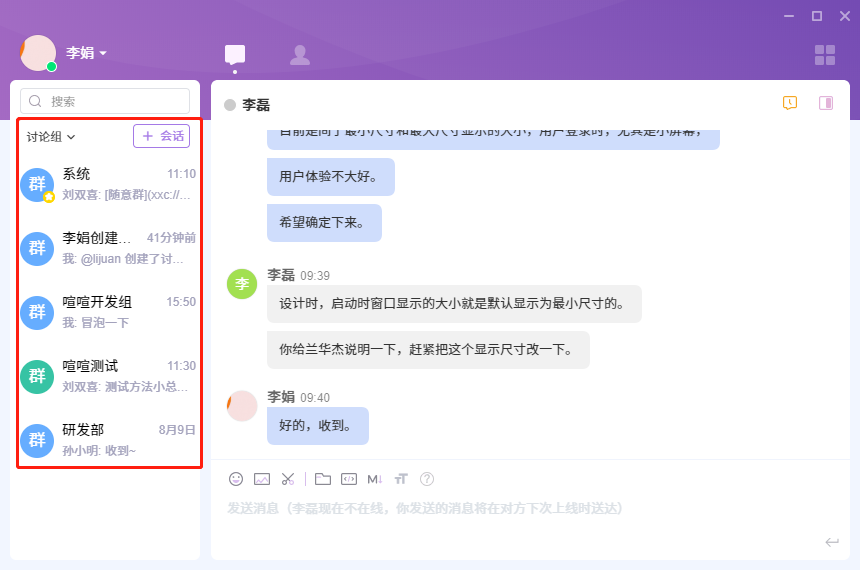Toggle Markdown mode with M↓ icon

pos(375,479)
